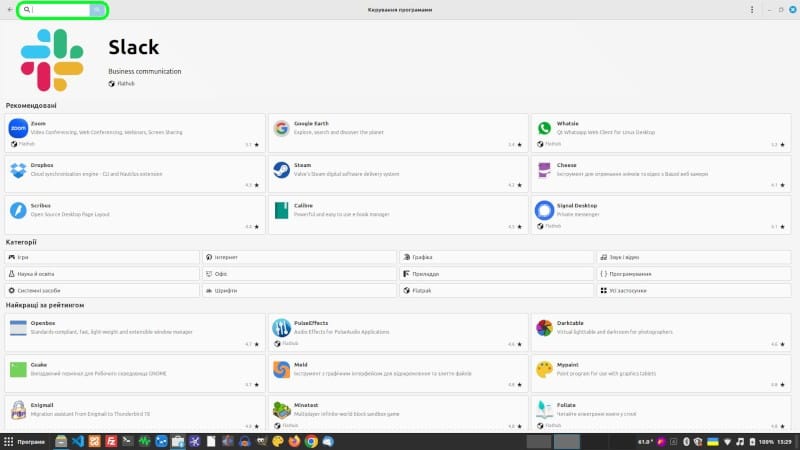Open the three-dot menu in header bar
The height and width of the screenshot is (450, 800).
[752, 10]
